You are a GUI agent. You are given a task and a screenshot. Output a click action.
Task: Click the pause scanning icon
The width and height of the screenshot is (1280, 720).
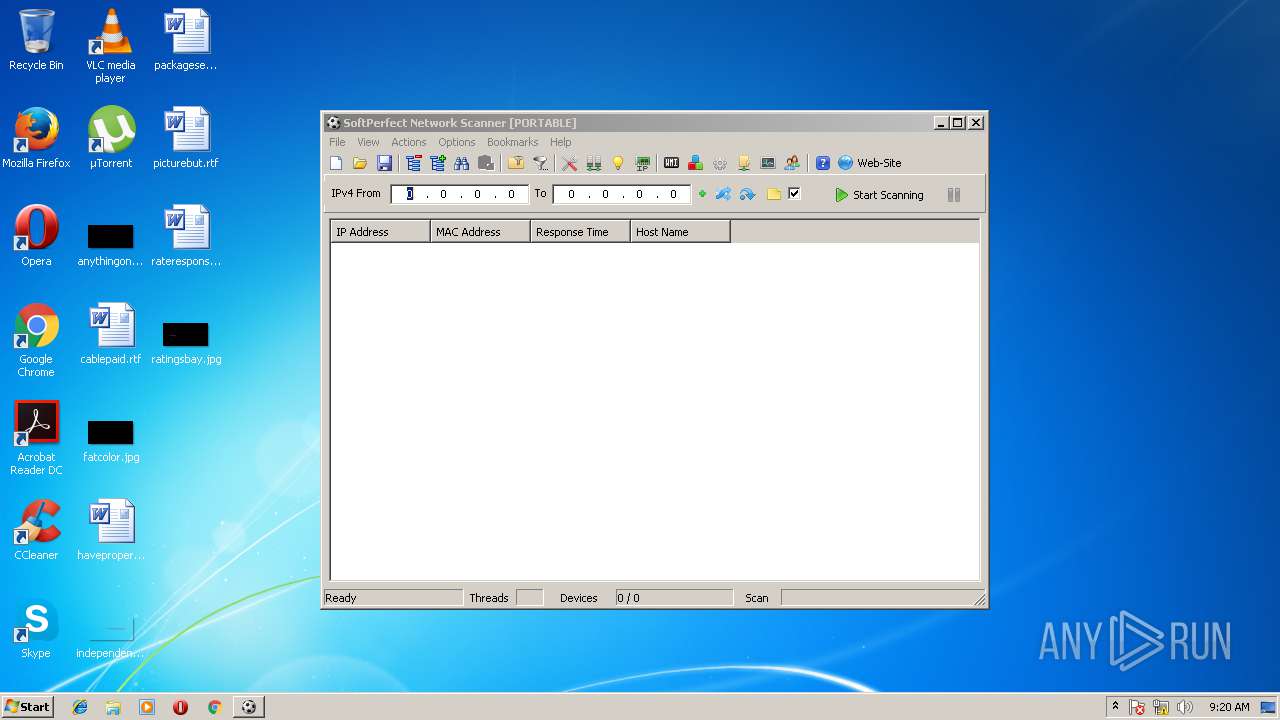954,195
